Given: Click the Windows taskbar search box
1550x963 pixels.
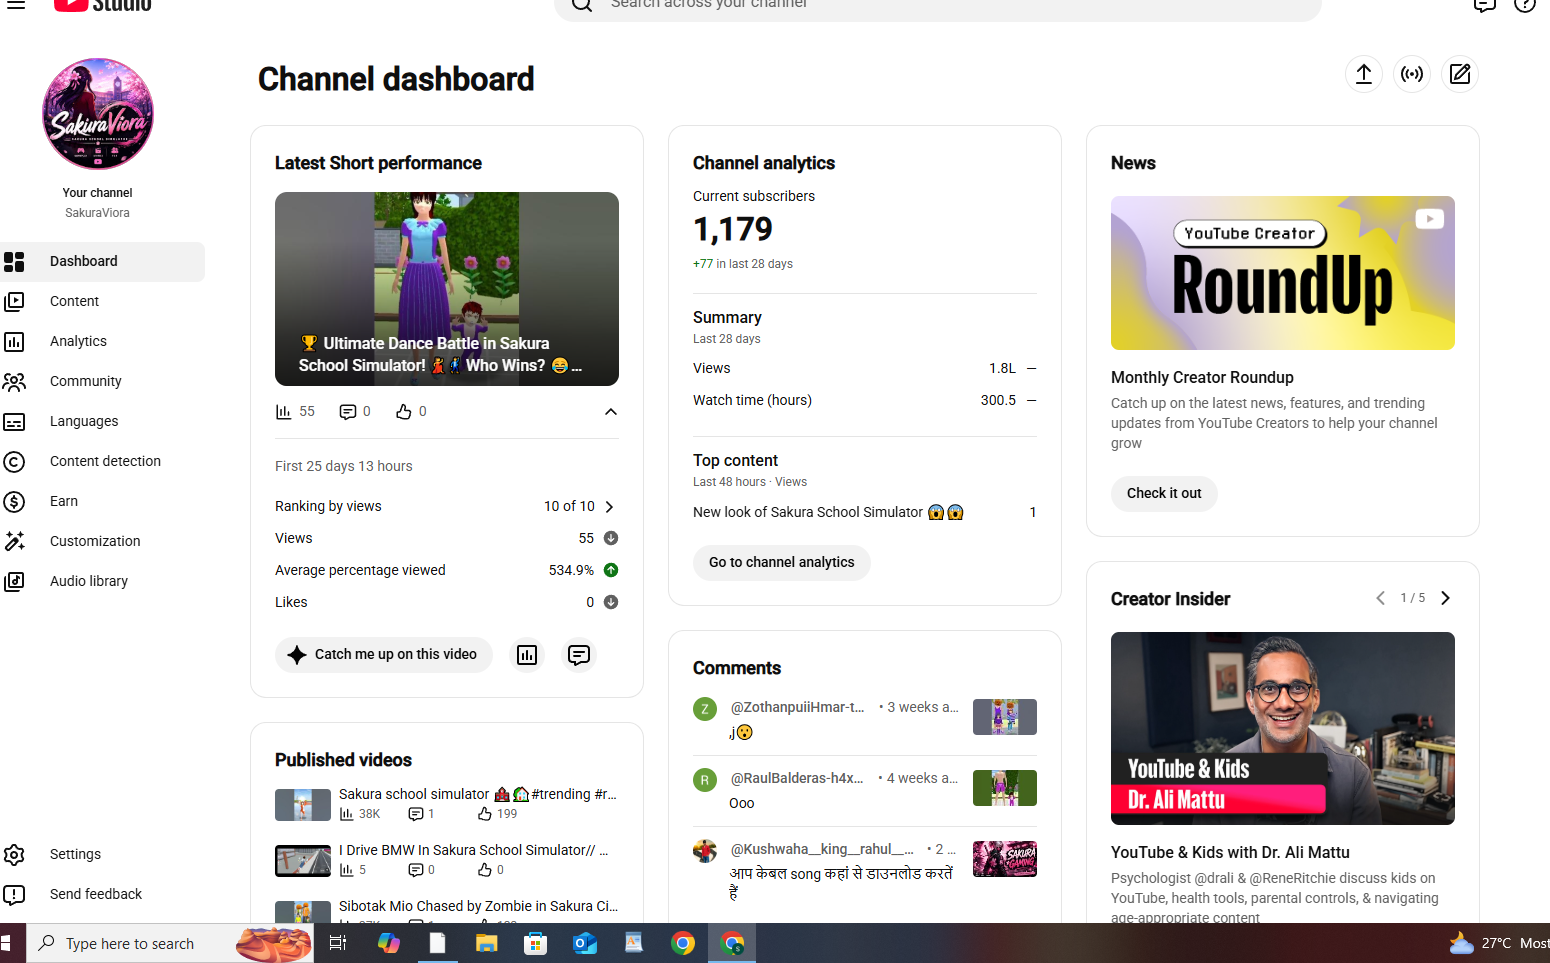Looking at the screenshot, I should [x=170, y=943].
